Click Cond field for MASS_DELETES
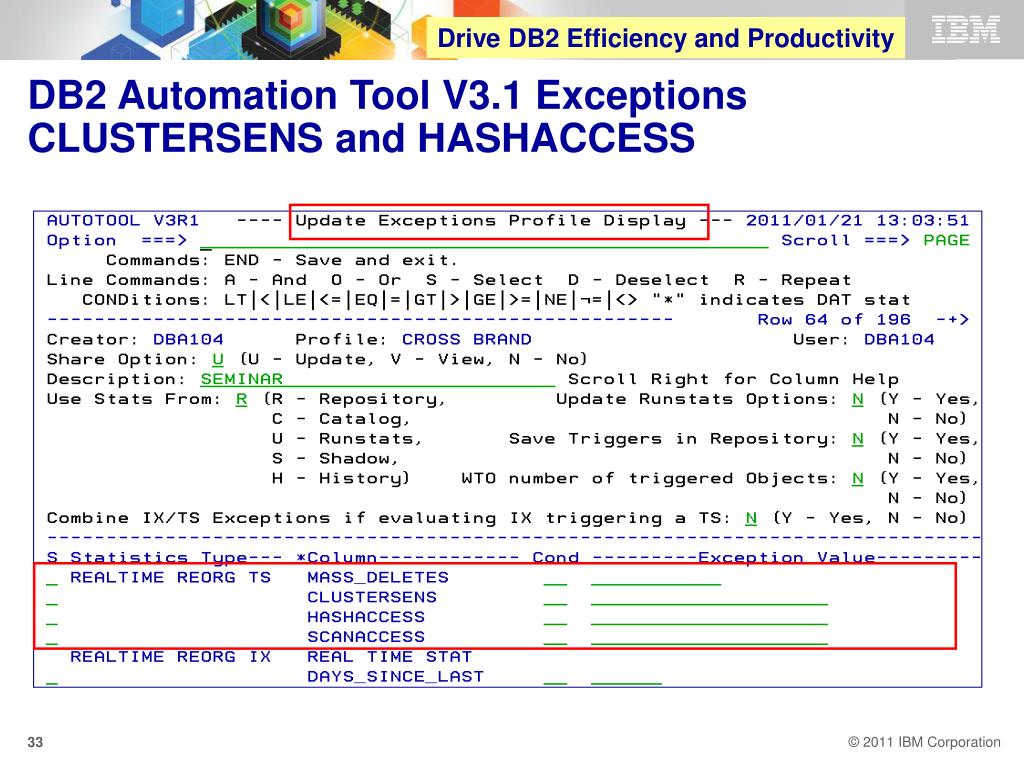The height and width of the screenshot is (768, 1024). (x=555, y=578)
